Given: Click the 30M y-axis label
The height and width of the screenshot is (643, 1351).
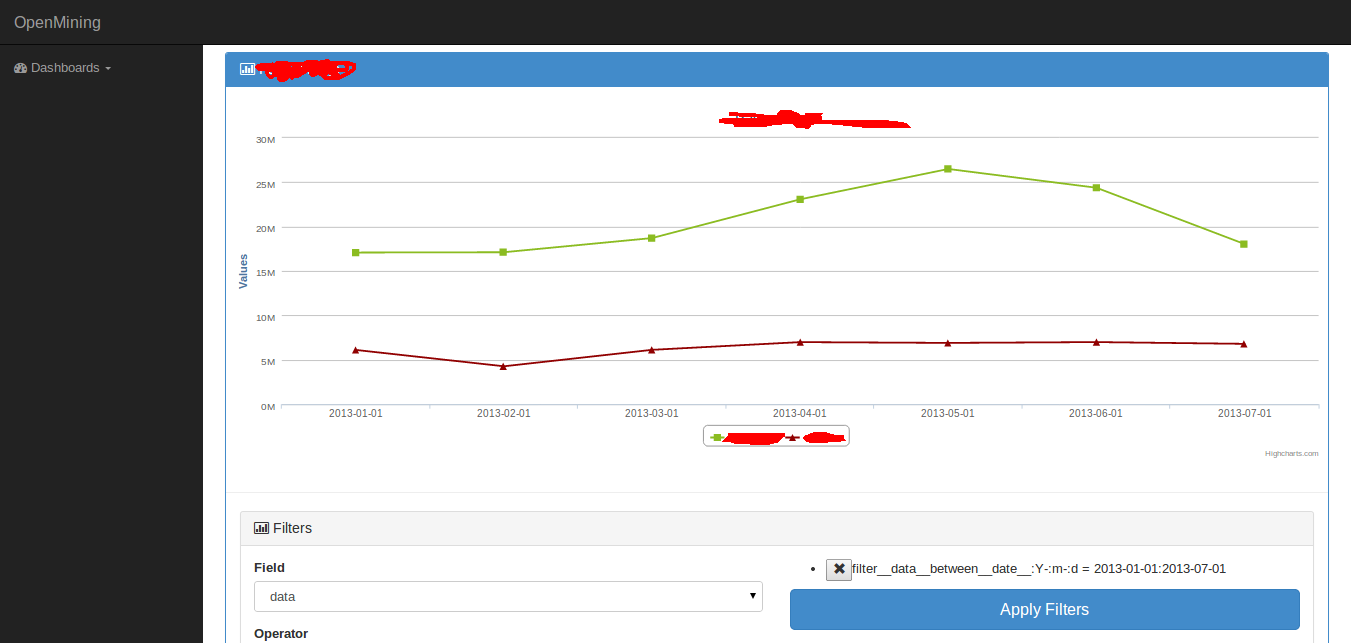Looking at the screenshot, I should click(265, 140).
